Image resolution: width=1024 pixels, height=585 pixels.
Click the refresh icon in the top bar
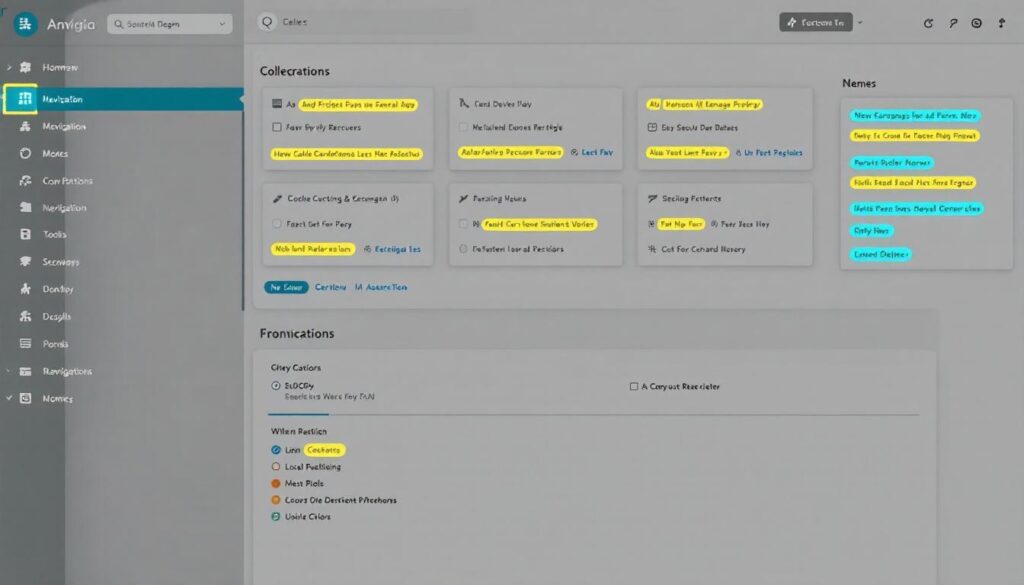(928, 23)
